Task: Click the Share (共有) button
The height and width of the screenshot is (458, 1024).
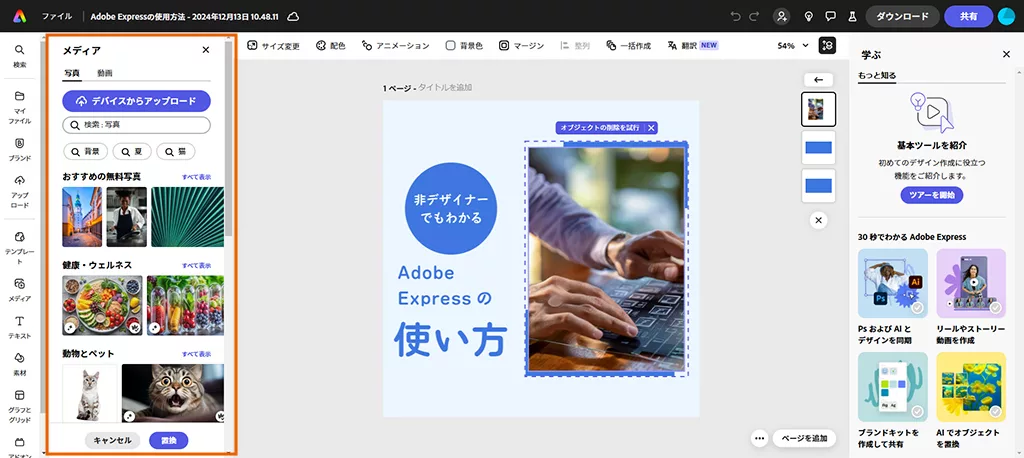Action: (x=968, y=16)
